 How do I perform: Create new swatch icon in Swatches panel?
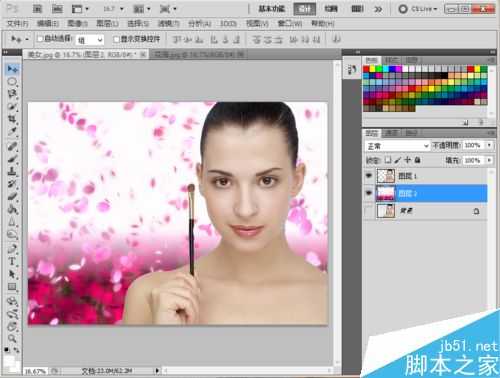(466, 123)
